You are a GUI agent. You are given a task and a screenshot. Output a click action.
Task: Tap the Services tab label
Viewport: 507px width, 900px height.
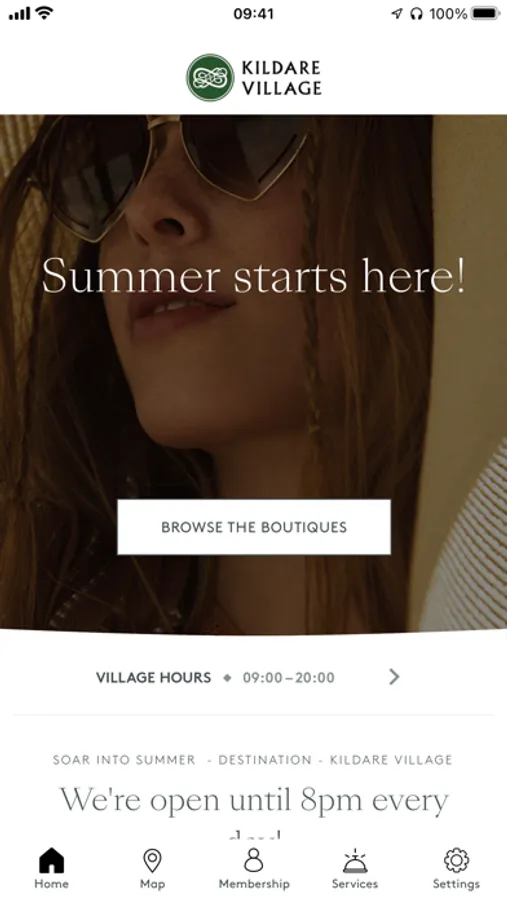355,884
